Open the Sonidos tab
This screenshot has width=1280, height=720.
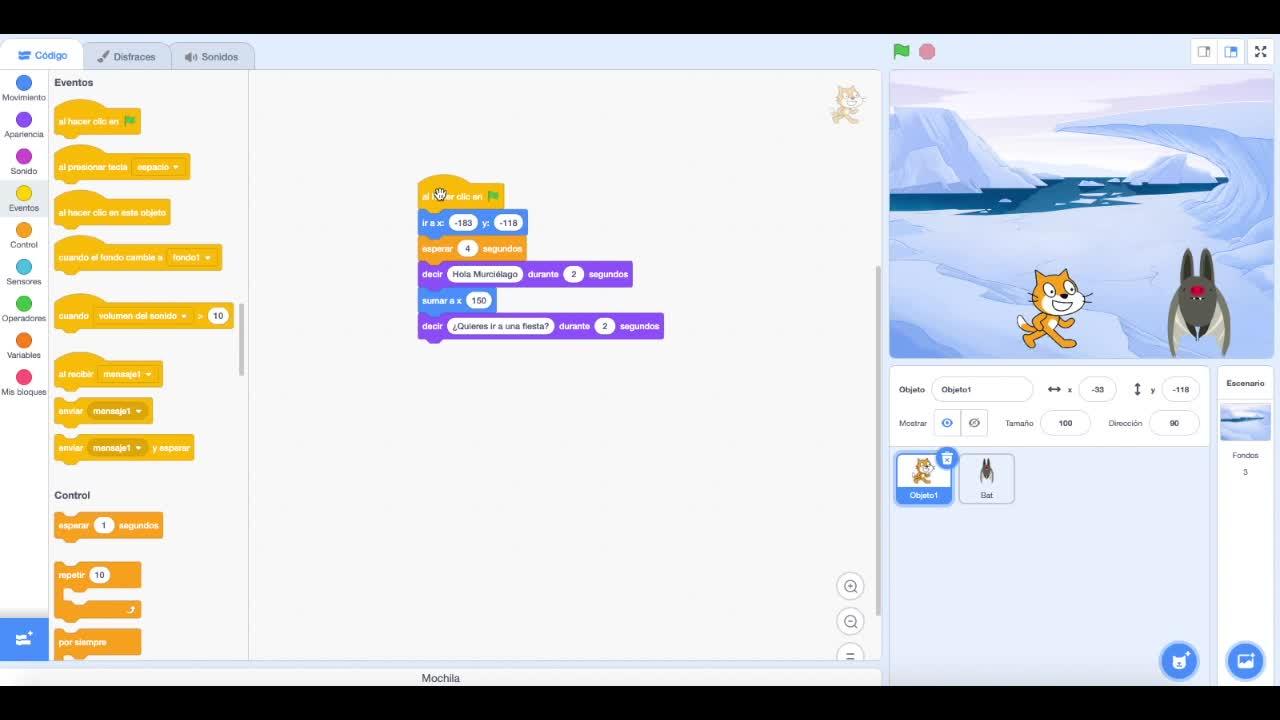211,57
